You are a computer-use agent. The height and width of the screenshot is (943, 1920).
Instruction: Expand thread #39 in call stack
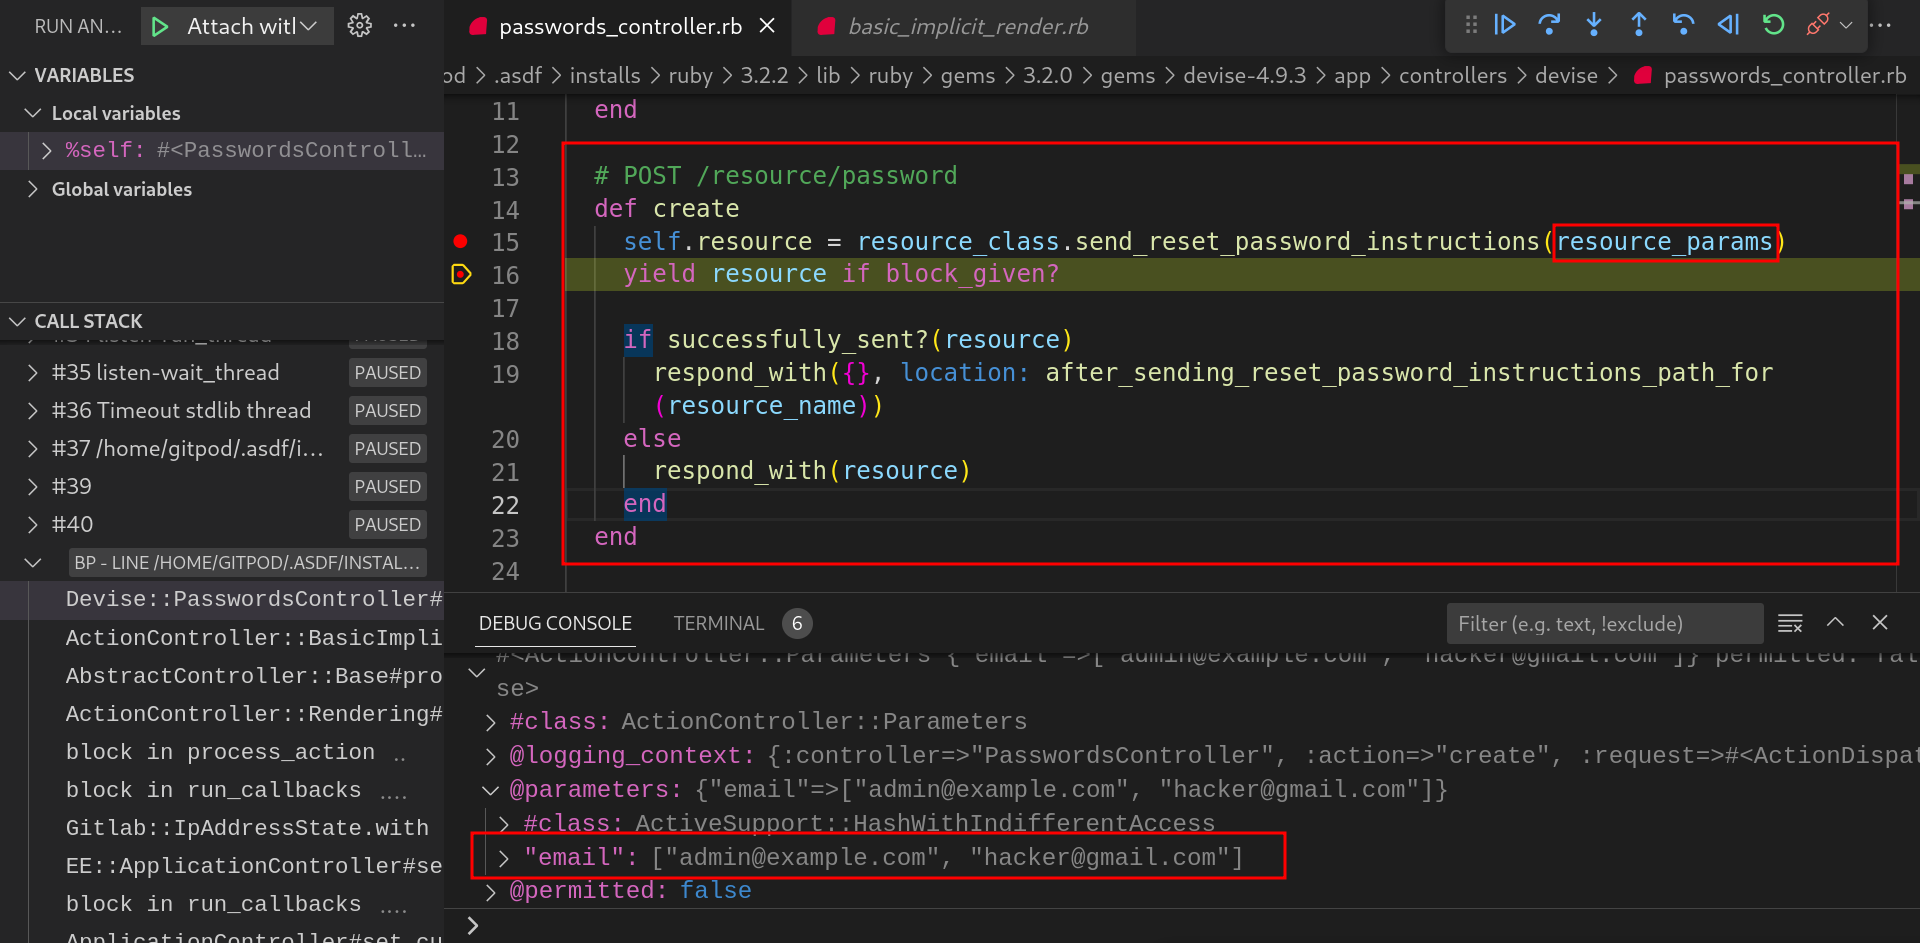click(x=33, y=486)
